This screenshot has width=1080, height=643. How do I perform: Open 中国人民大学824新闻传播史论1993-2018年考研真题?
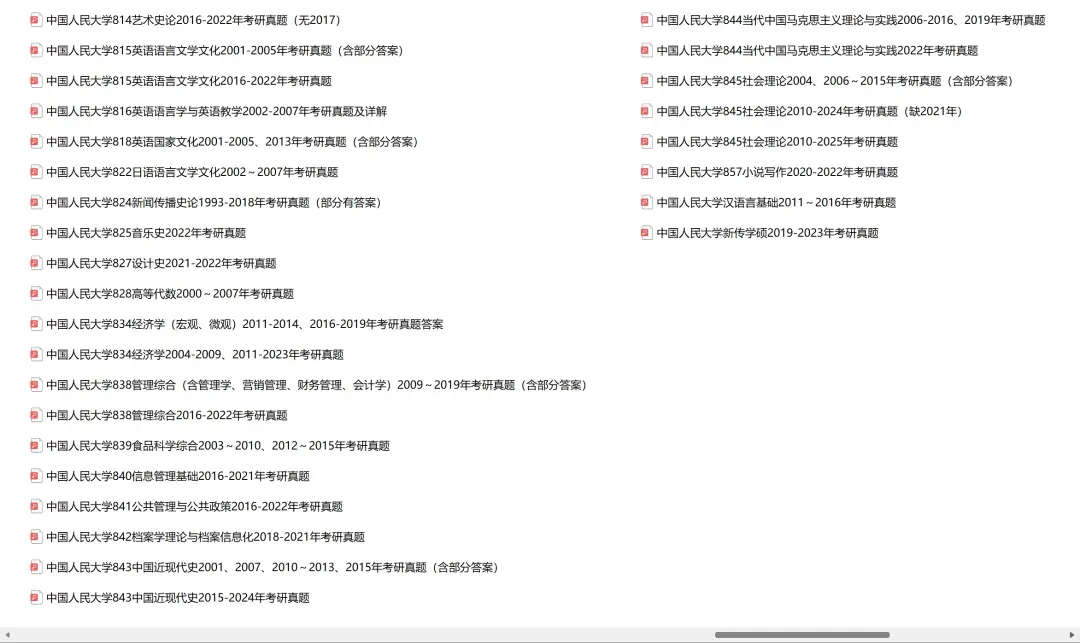[215, 202]
